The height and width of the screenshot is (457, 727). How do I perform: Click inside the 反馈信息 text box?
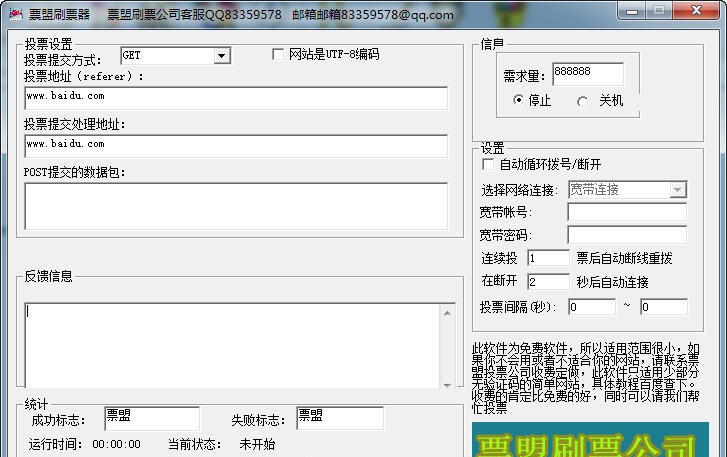click(x=232, y=345)
